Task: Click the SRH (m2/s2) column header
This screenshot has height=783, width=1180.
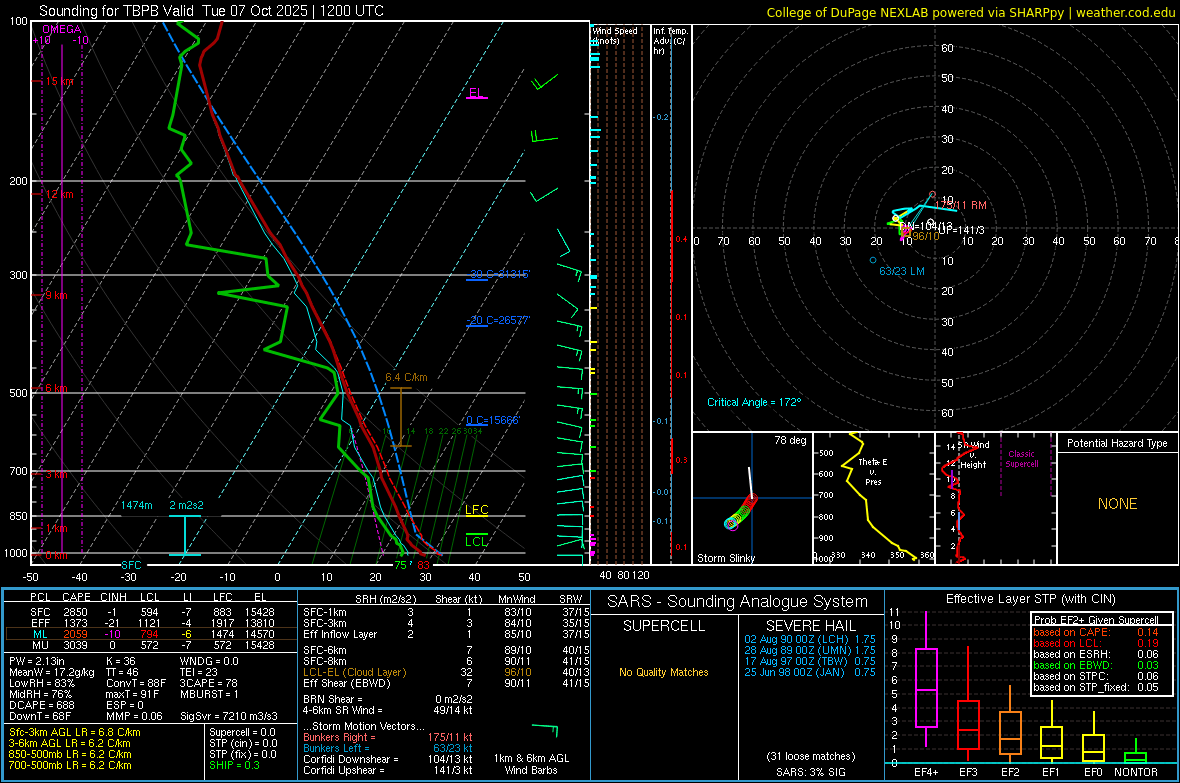Action: pyautogui.click(x=386, y=599)
